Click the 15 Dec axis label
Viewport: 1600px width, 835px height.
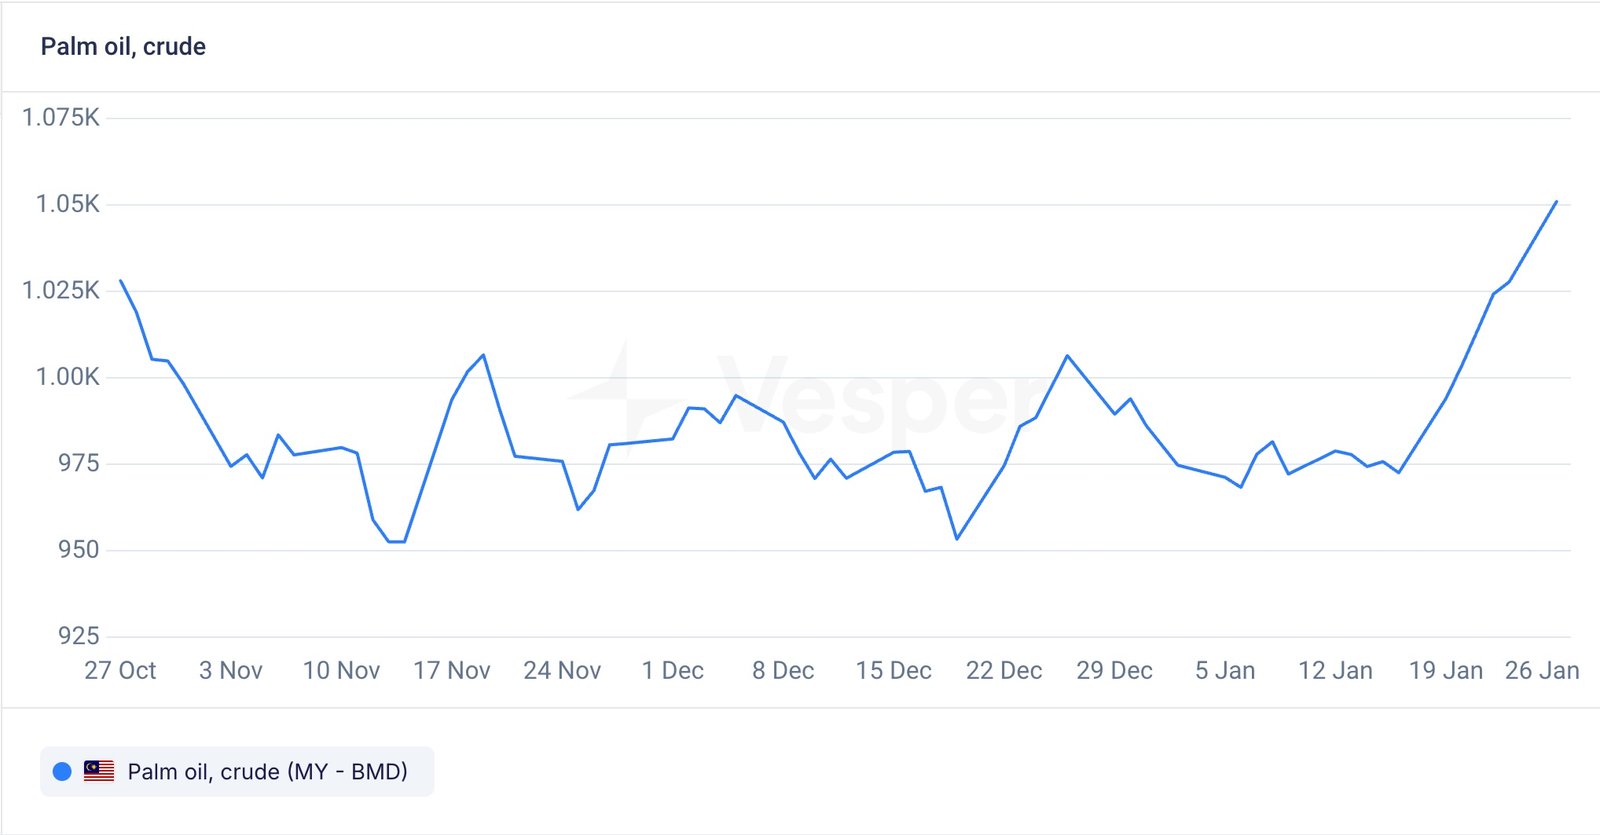893,670
